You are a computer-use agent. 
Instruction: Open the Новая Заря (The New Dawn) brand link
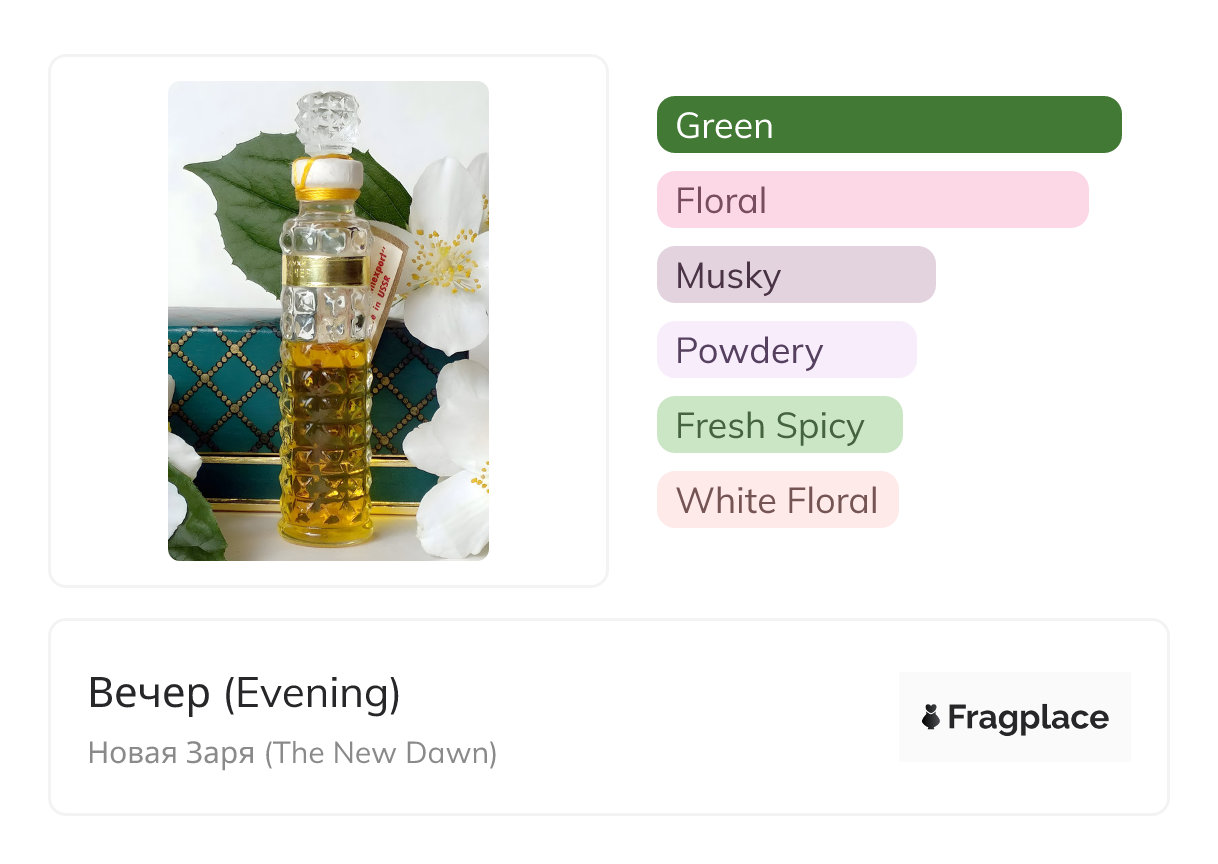pos(292,752)
